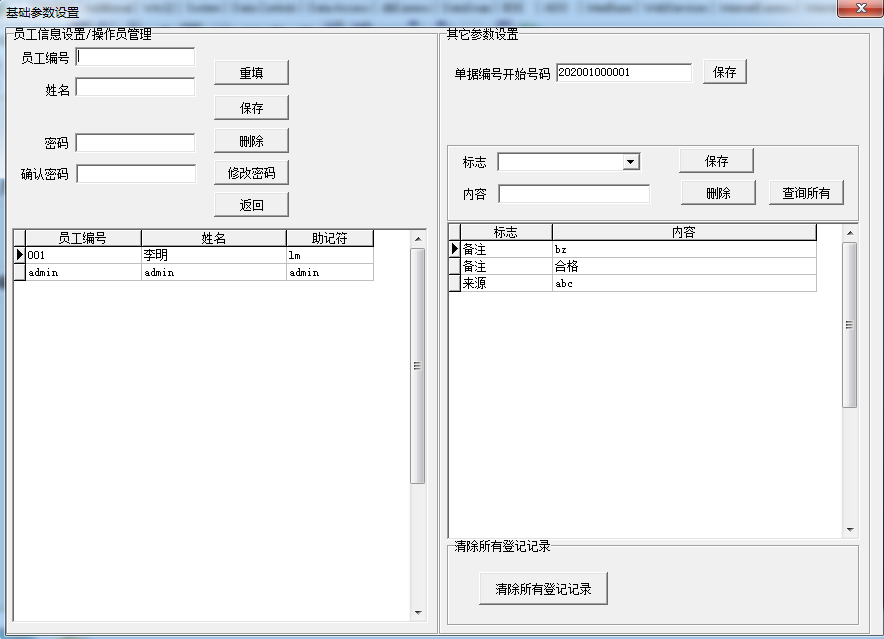884x639 pixels.
Task: Click the 内容 column header
Action: [x=684, y=232]
